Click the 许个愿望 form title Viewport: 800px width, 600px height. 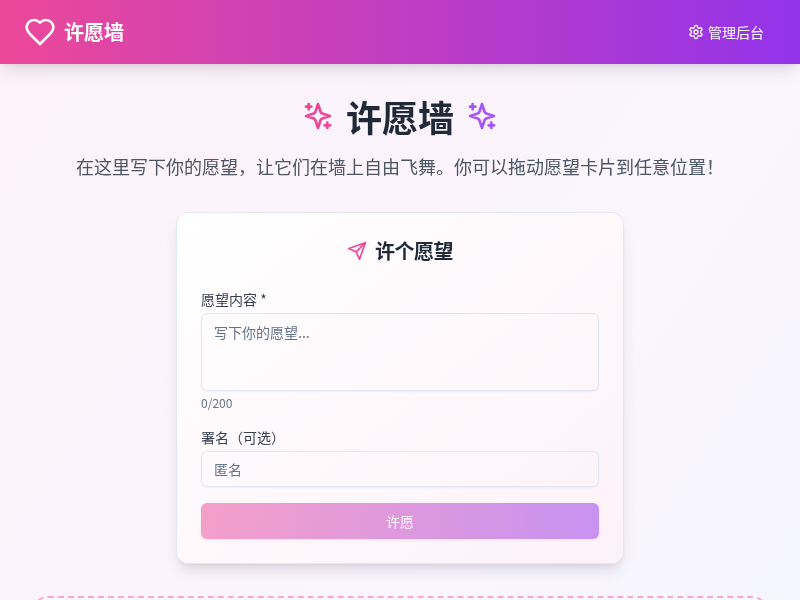pos(413,252)
